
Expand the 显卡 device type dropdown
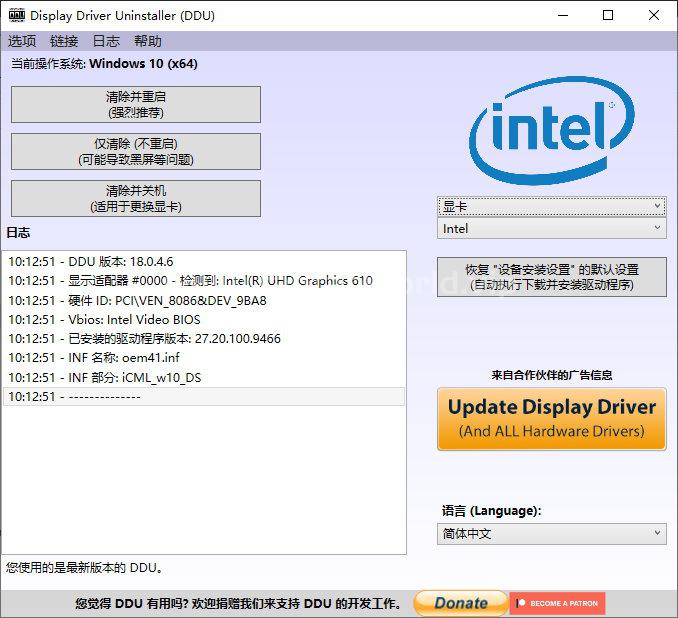tap(552, 206)
